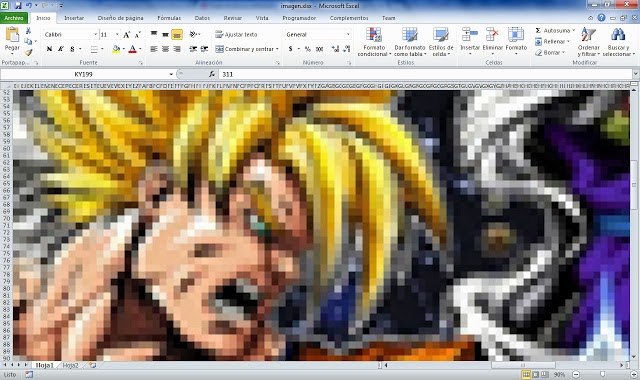Switch to the Insertar ribbon tab

click(x=74, y=18)
